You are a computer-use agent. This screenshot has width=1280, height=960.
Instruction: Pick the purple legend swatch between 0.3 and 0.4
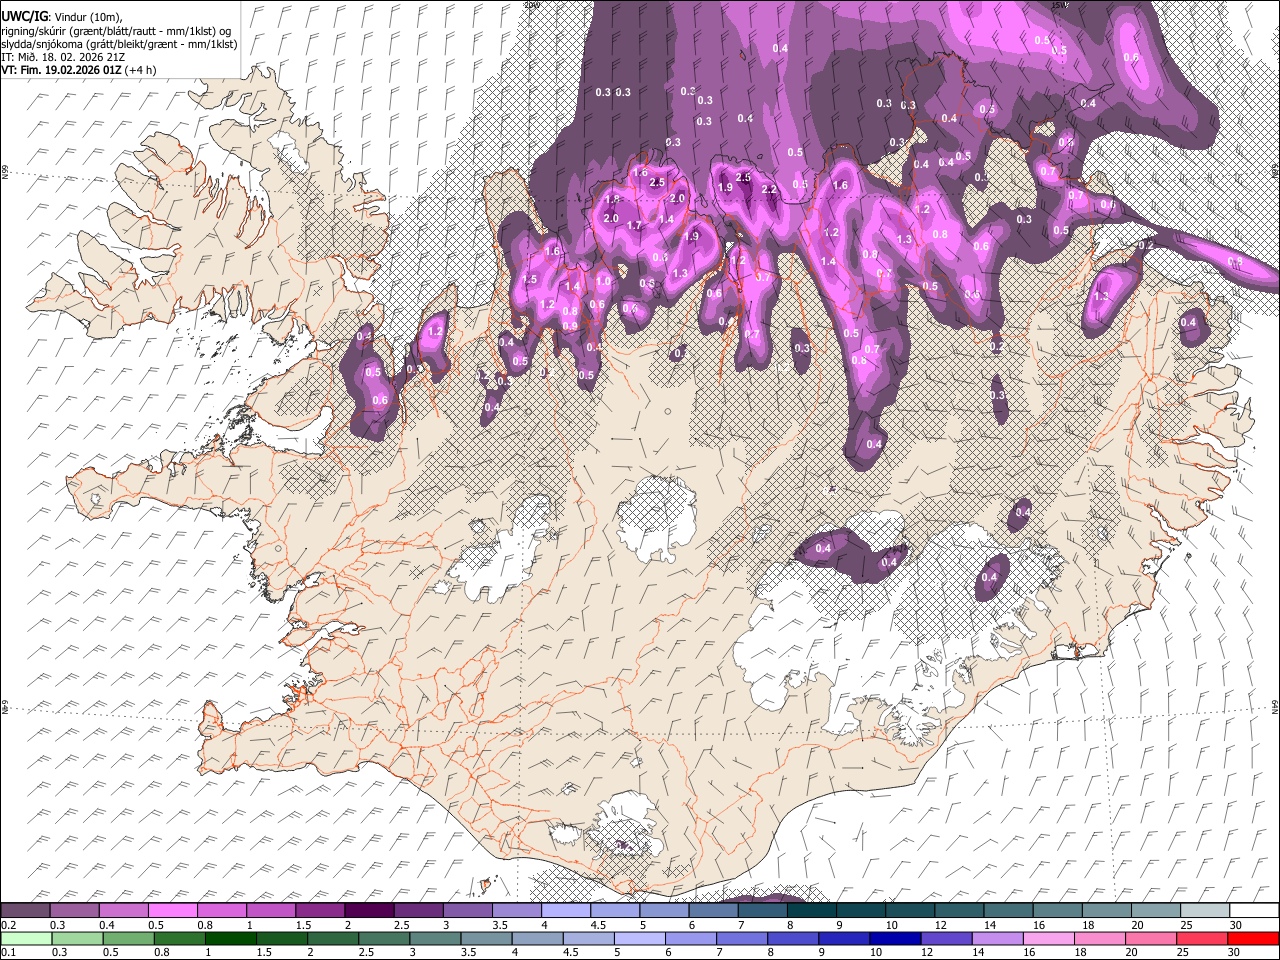pos(74,911)
